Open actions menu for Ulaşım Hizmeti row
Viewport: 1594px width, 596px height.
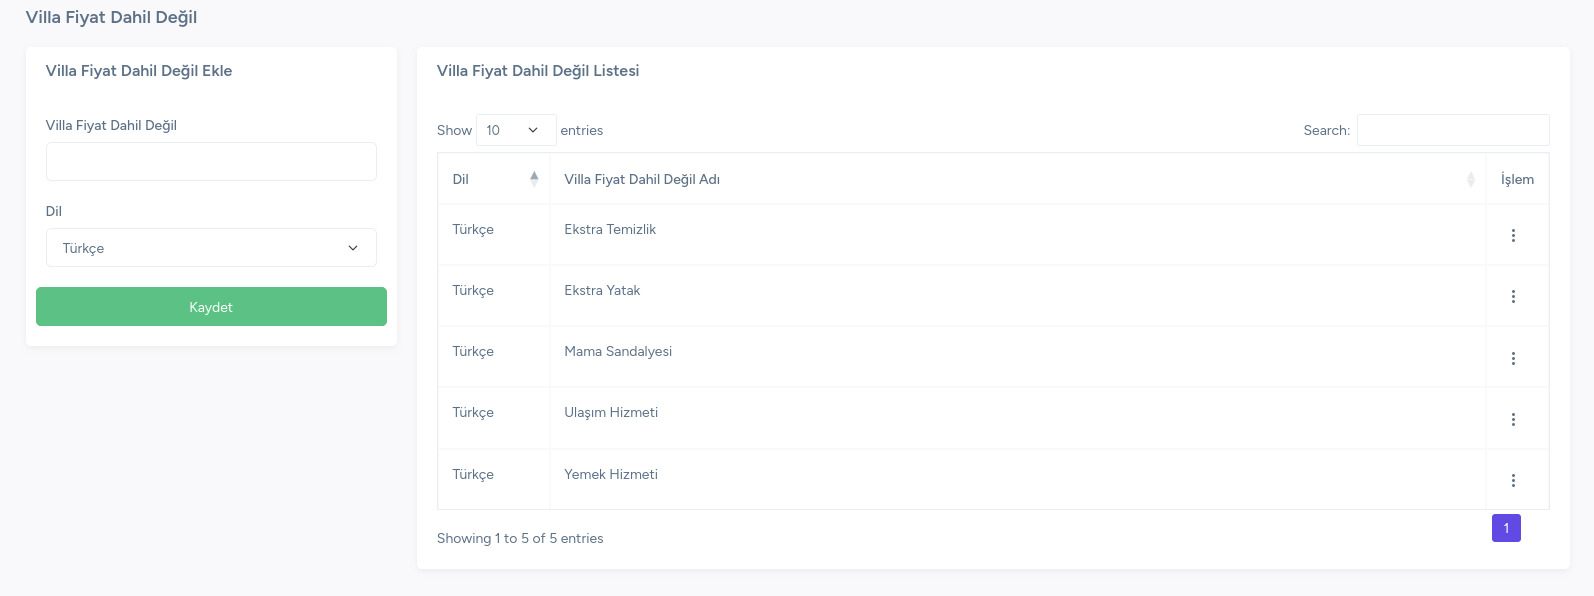pos(1513,419)
